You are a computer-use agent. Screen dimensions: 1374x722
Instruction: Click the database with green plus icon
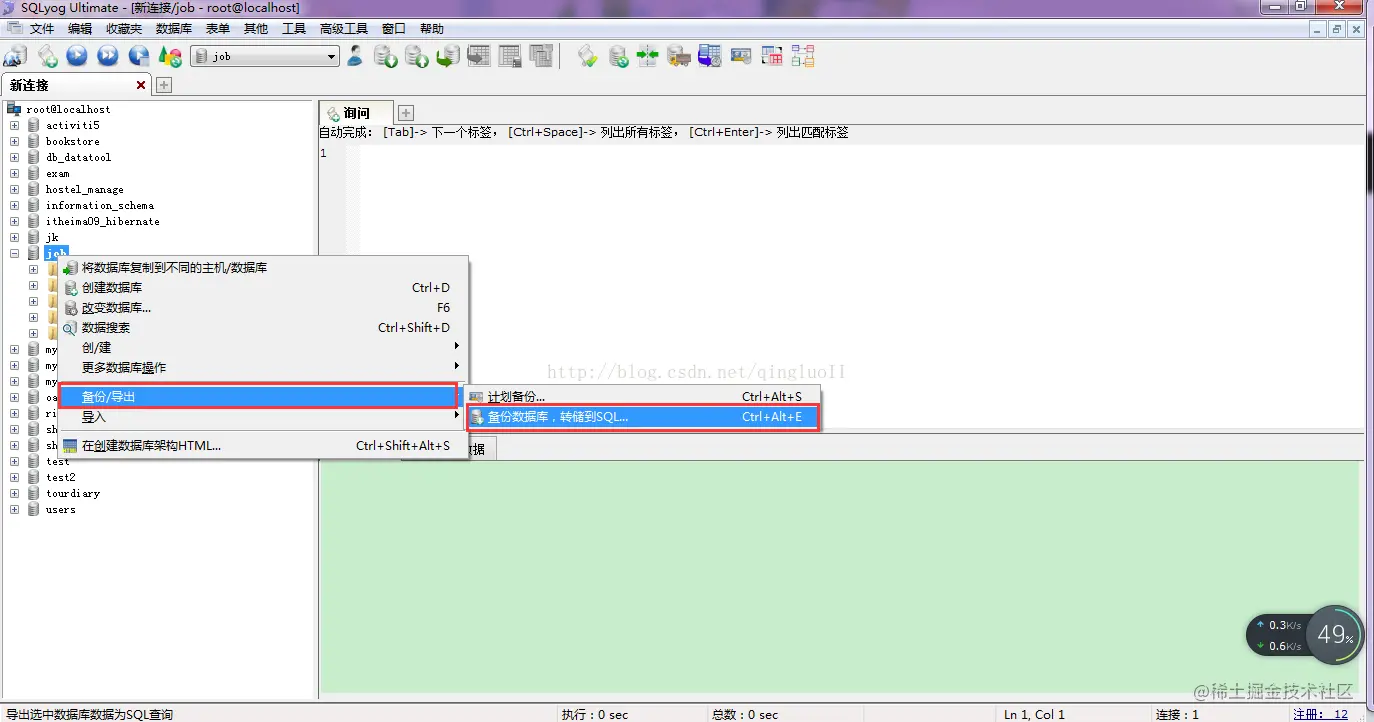(619, 57)
